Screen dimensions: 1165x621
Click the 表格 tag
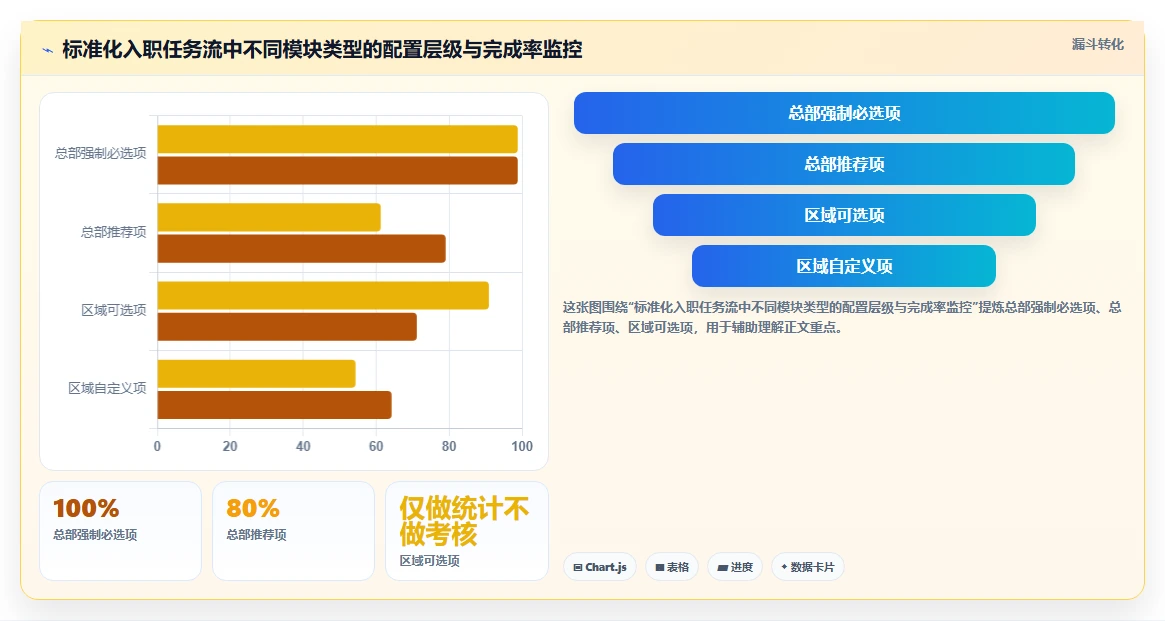pos(672,567)
